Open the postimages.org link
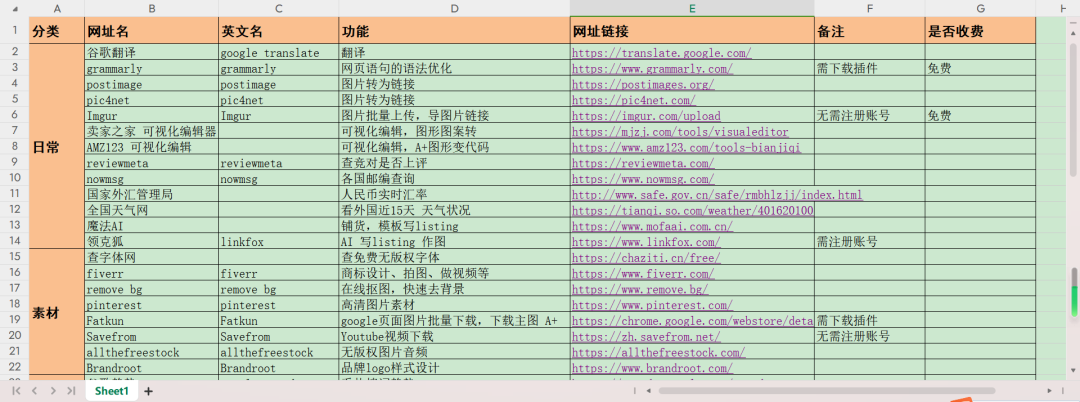Viewport: 1080px width, 402px height. (643, 85)
